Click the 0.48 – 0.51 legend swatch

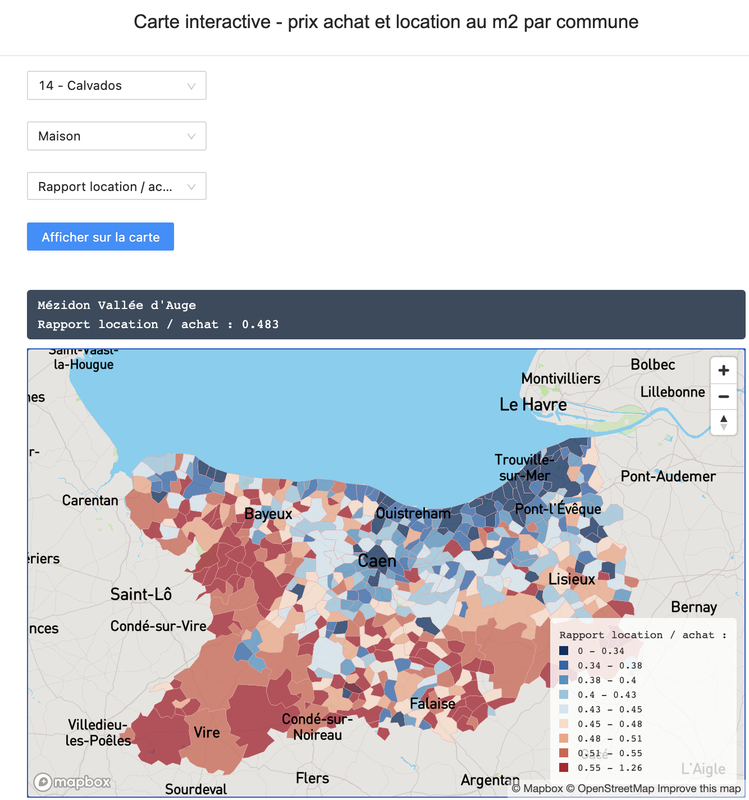(563, 738)
